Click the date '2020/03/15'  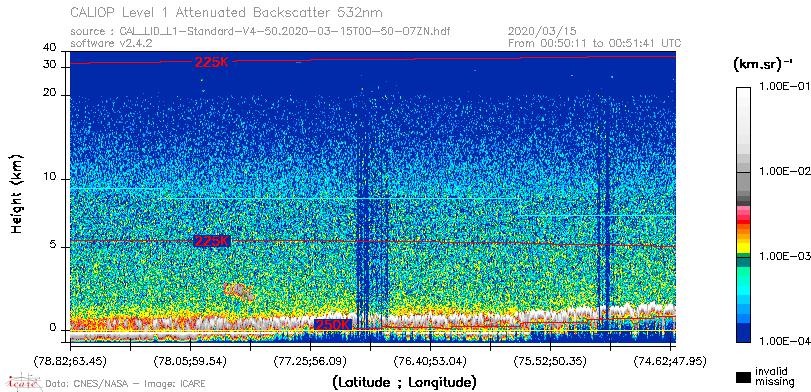542,32
